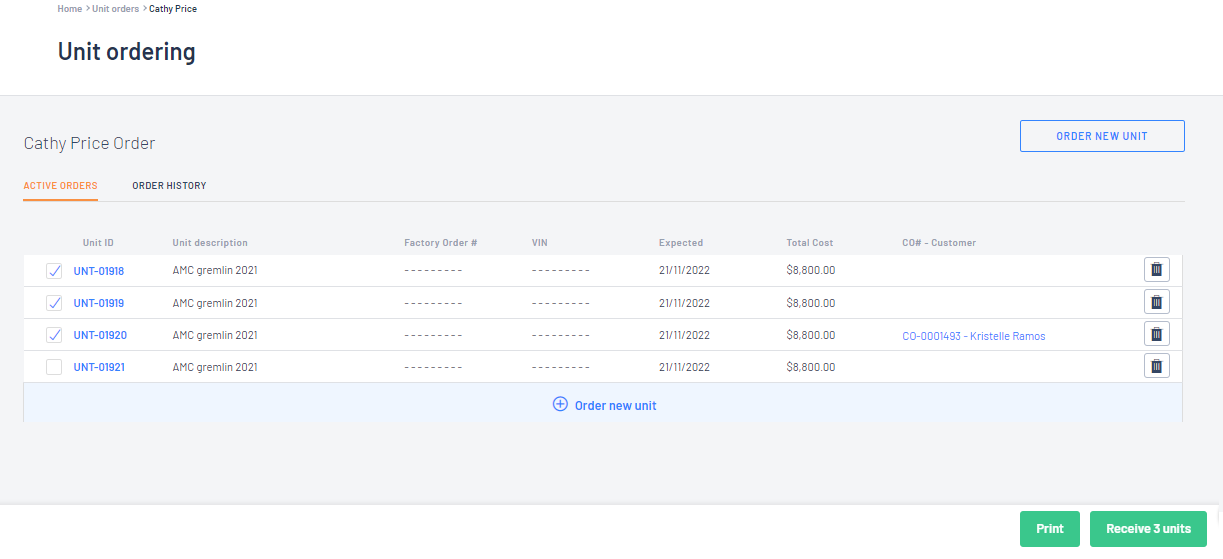
Task: Click the plus circle icon beside Order new unit
Action: (x=560, y=404)
